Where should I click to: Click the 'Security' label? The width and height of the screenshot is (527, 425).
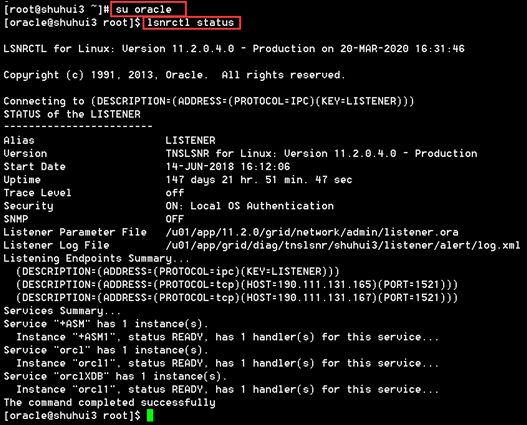(28, 206)
